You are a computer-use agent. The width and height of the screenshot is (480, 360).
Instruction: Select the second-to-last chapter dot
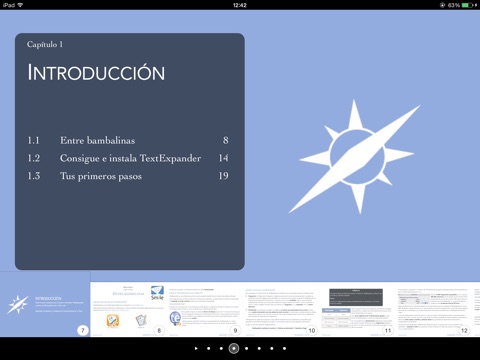click(272, 348)
